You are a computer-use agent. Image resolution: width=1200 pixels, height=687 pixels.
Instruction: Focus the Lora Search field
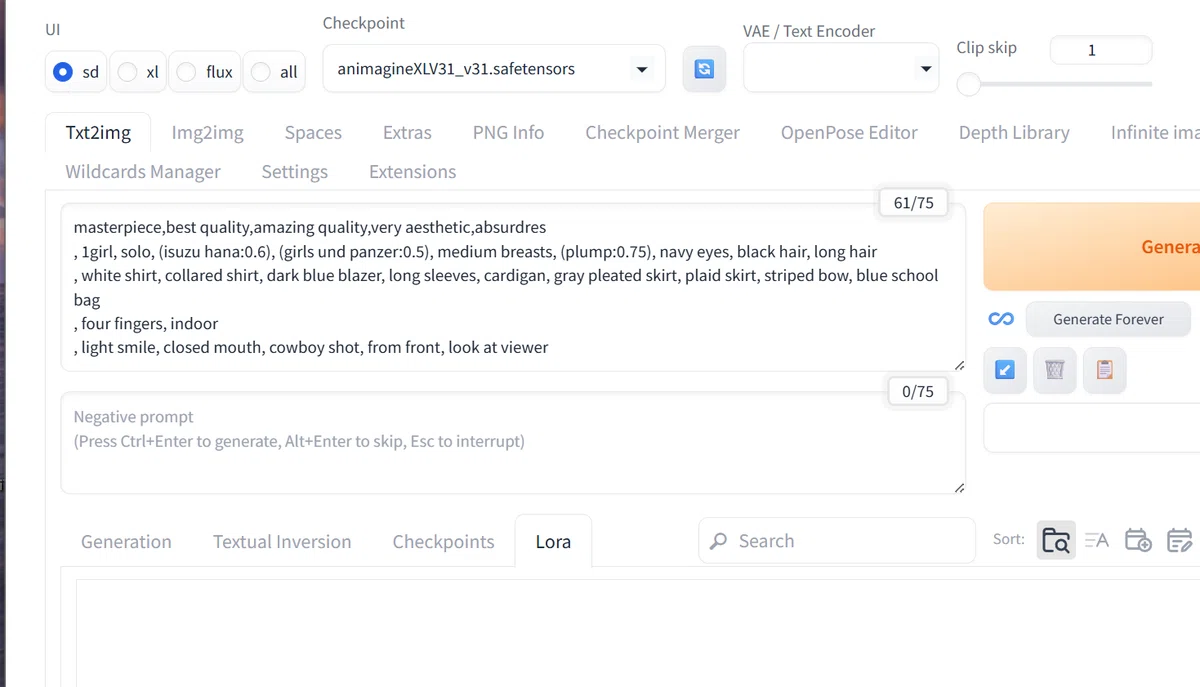point(837,541)
